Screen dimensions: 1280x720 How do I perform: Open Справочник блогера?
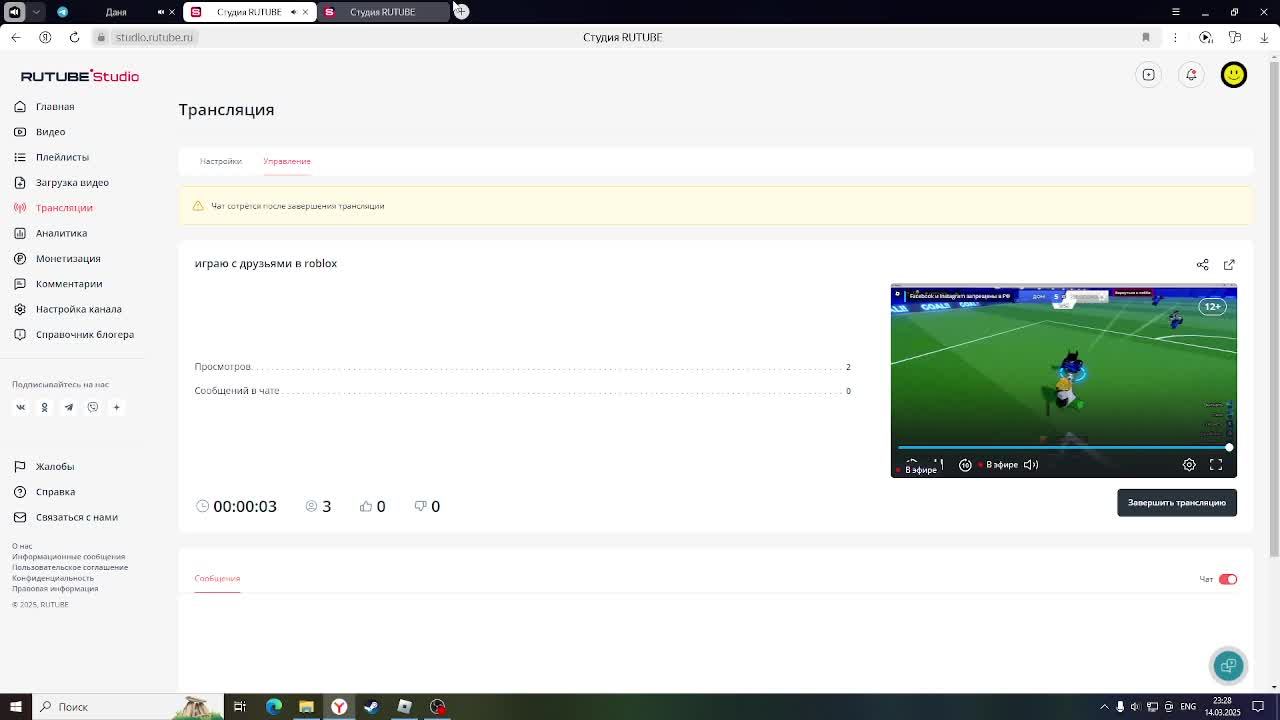74,334
